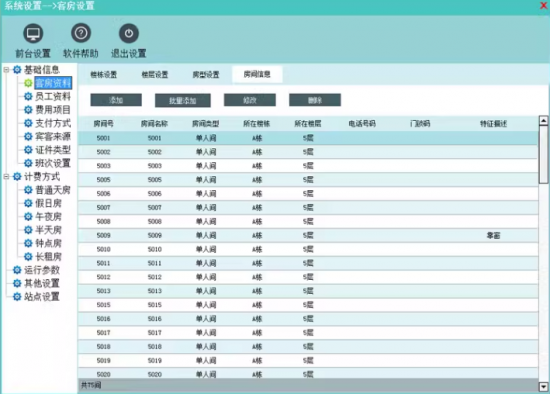This screenshot has width=550, height=394.
Task: Click the table scrollbar up arrow
Action: pos(543,121)
